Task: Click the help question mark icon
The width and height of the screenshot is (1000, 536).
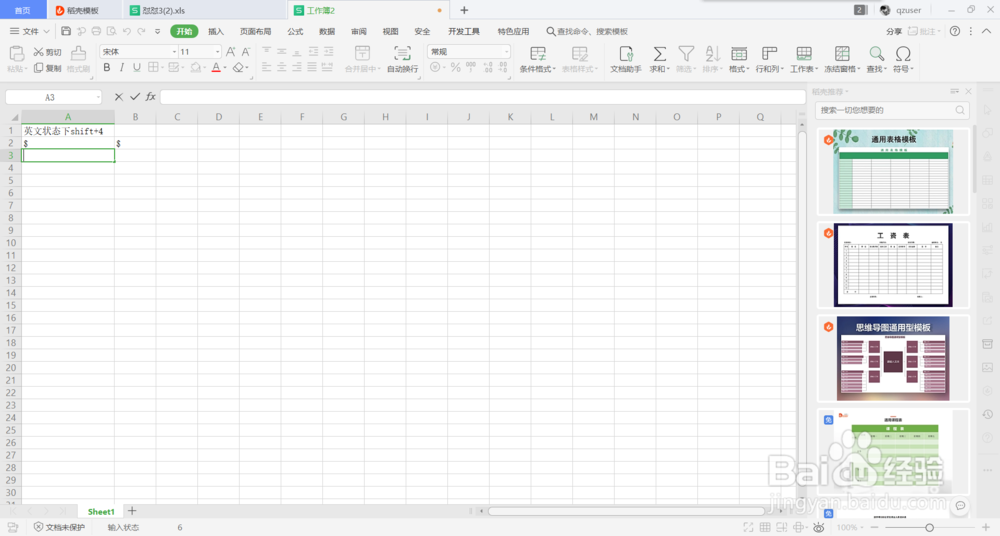Action: 955,31
